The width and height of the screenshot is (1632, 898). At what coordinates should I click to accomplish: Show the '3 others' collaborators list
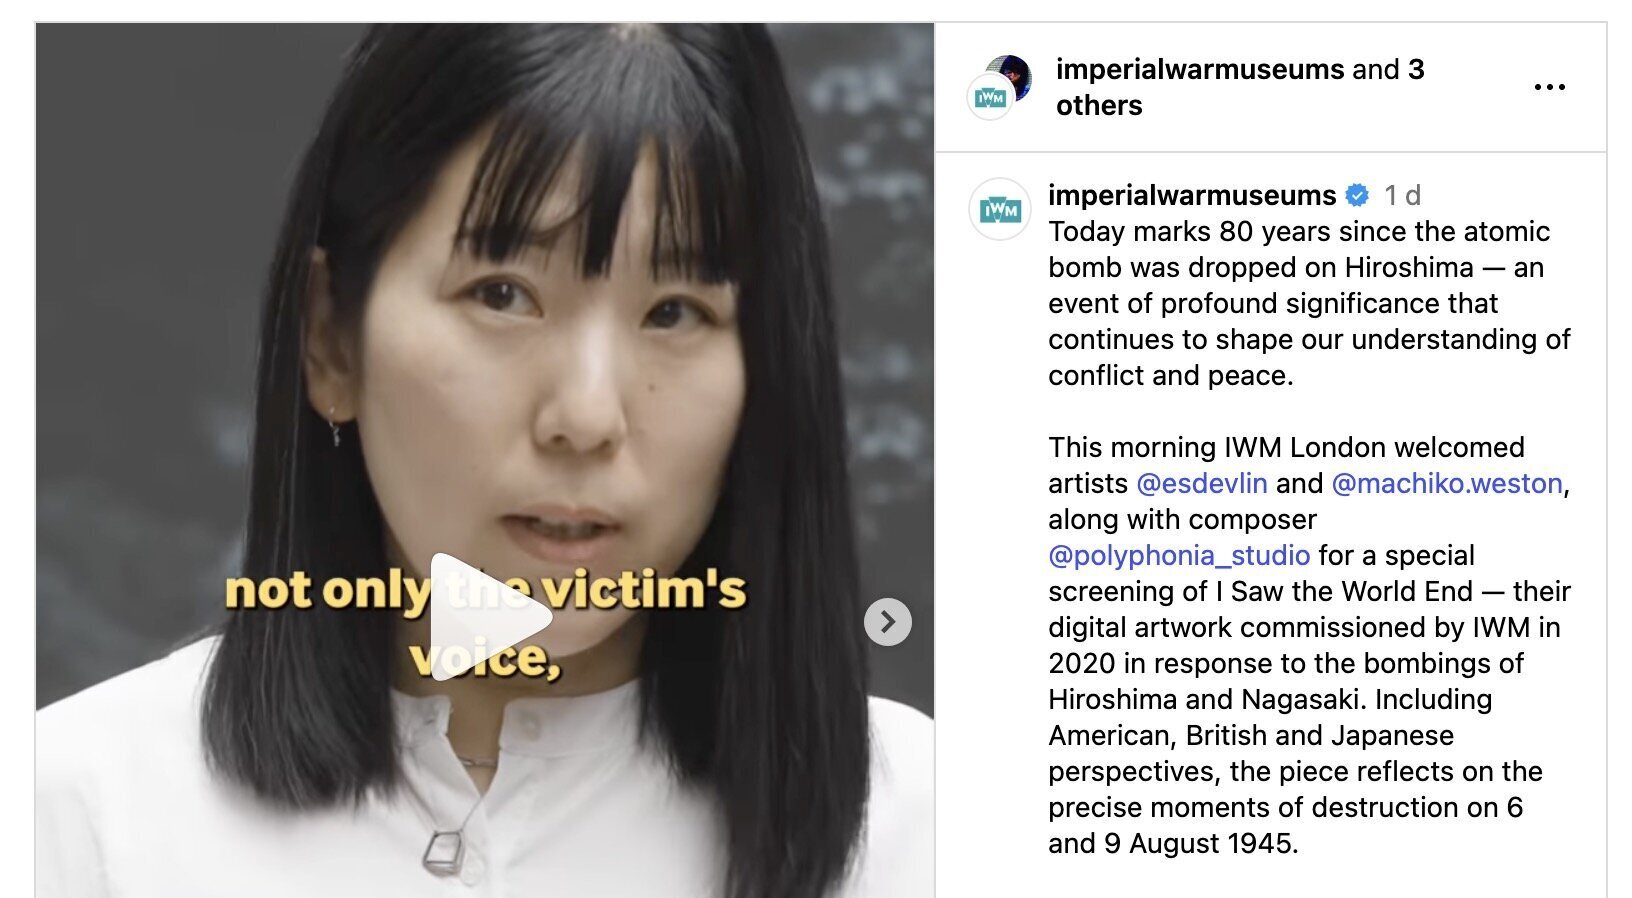coord(1240,87)
